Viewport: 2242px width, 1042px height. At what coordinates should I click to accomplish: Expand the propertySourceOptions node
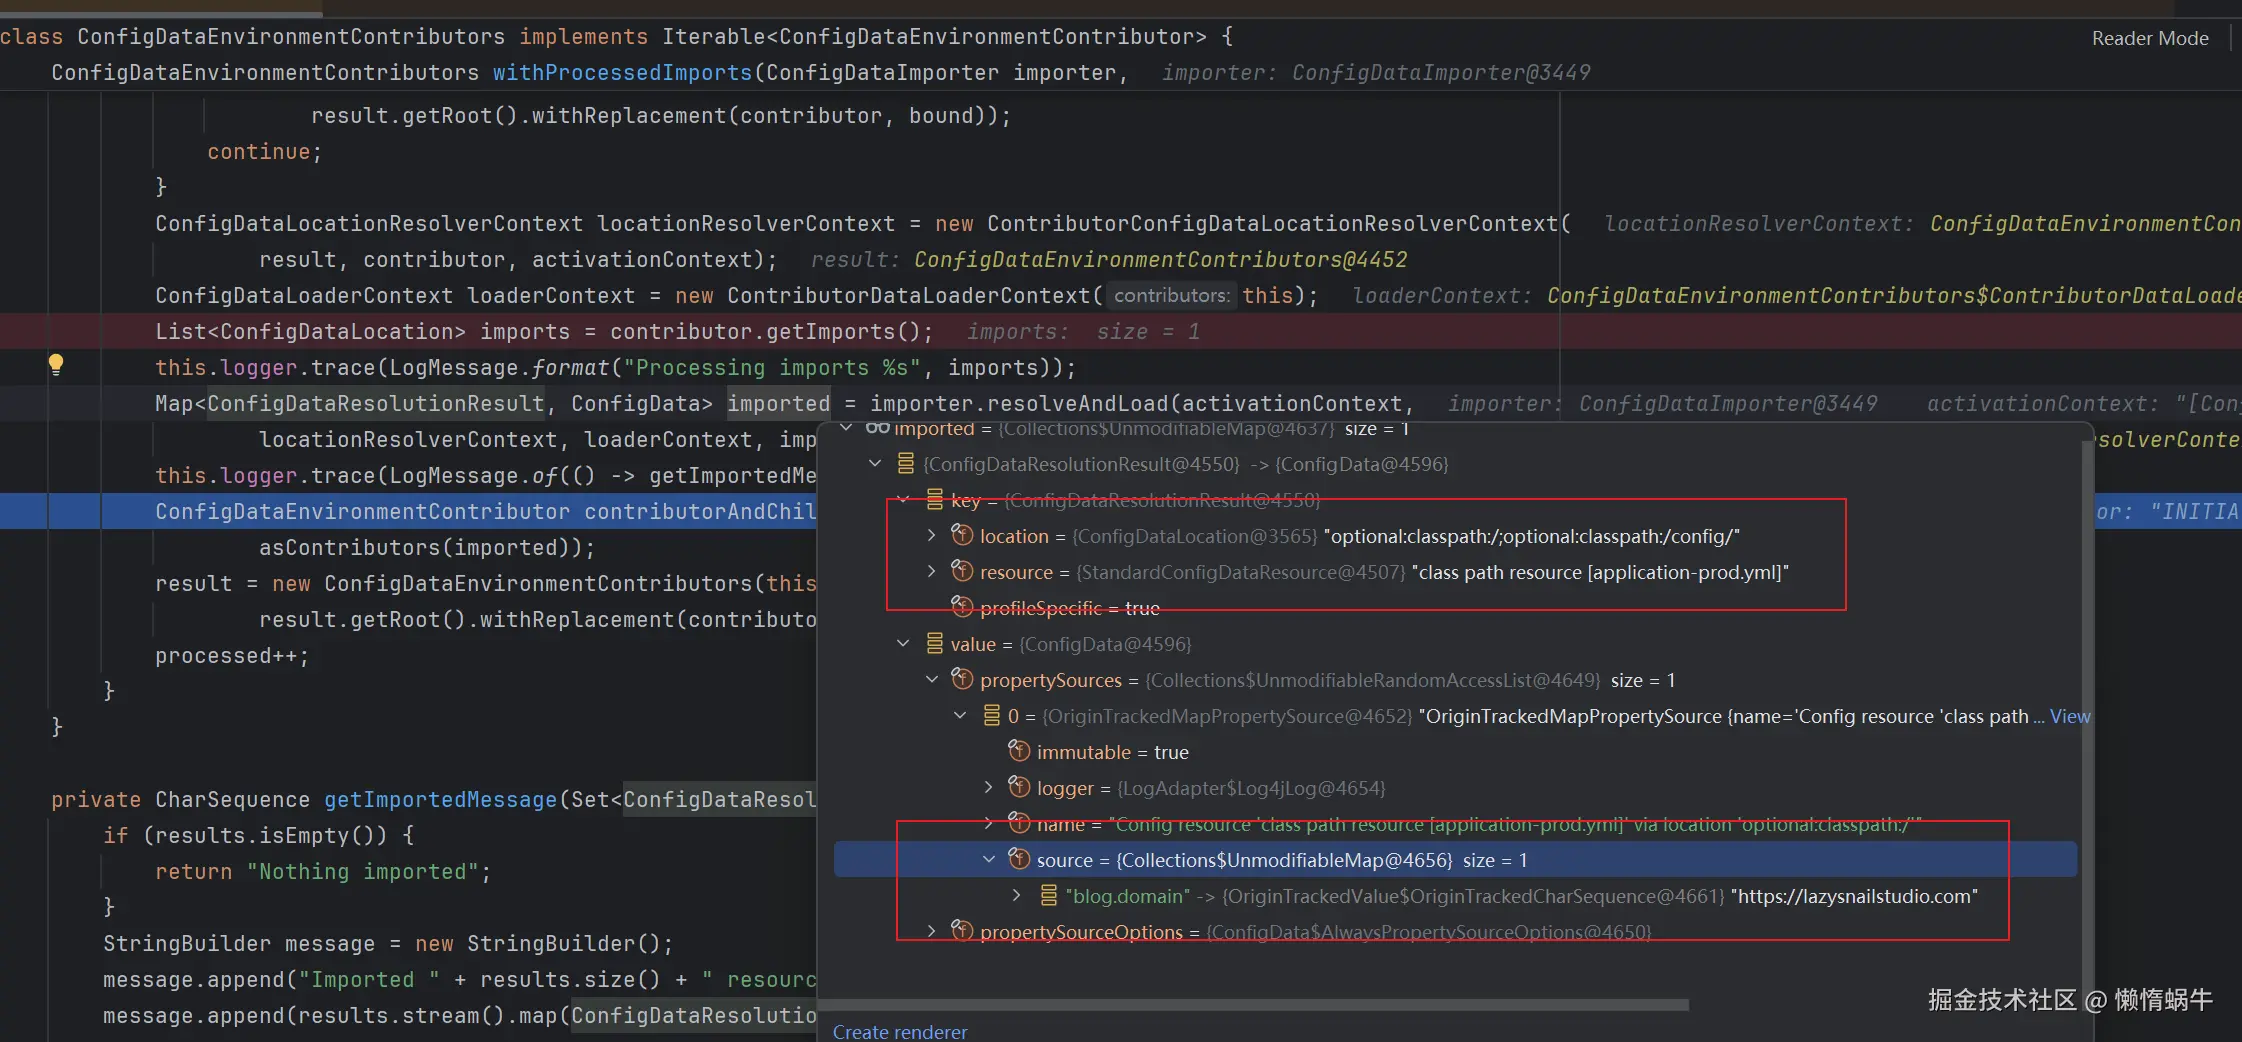click(932, 932)
